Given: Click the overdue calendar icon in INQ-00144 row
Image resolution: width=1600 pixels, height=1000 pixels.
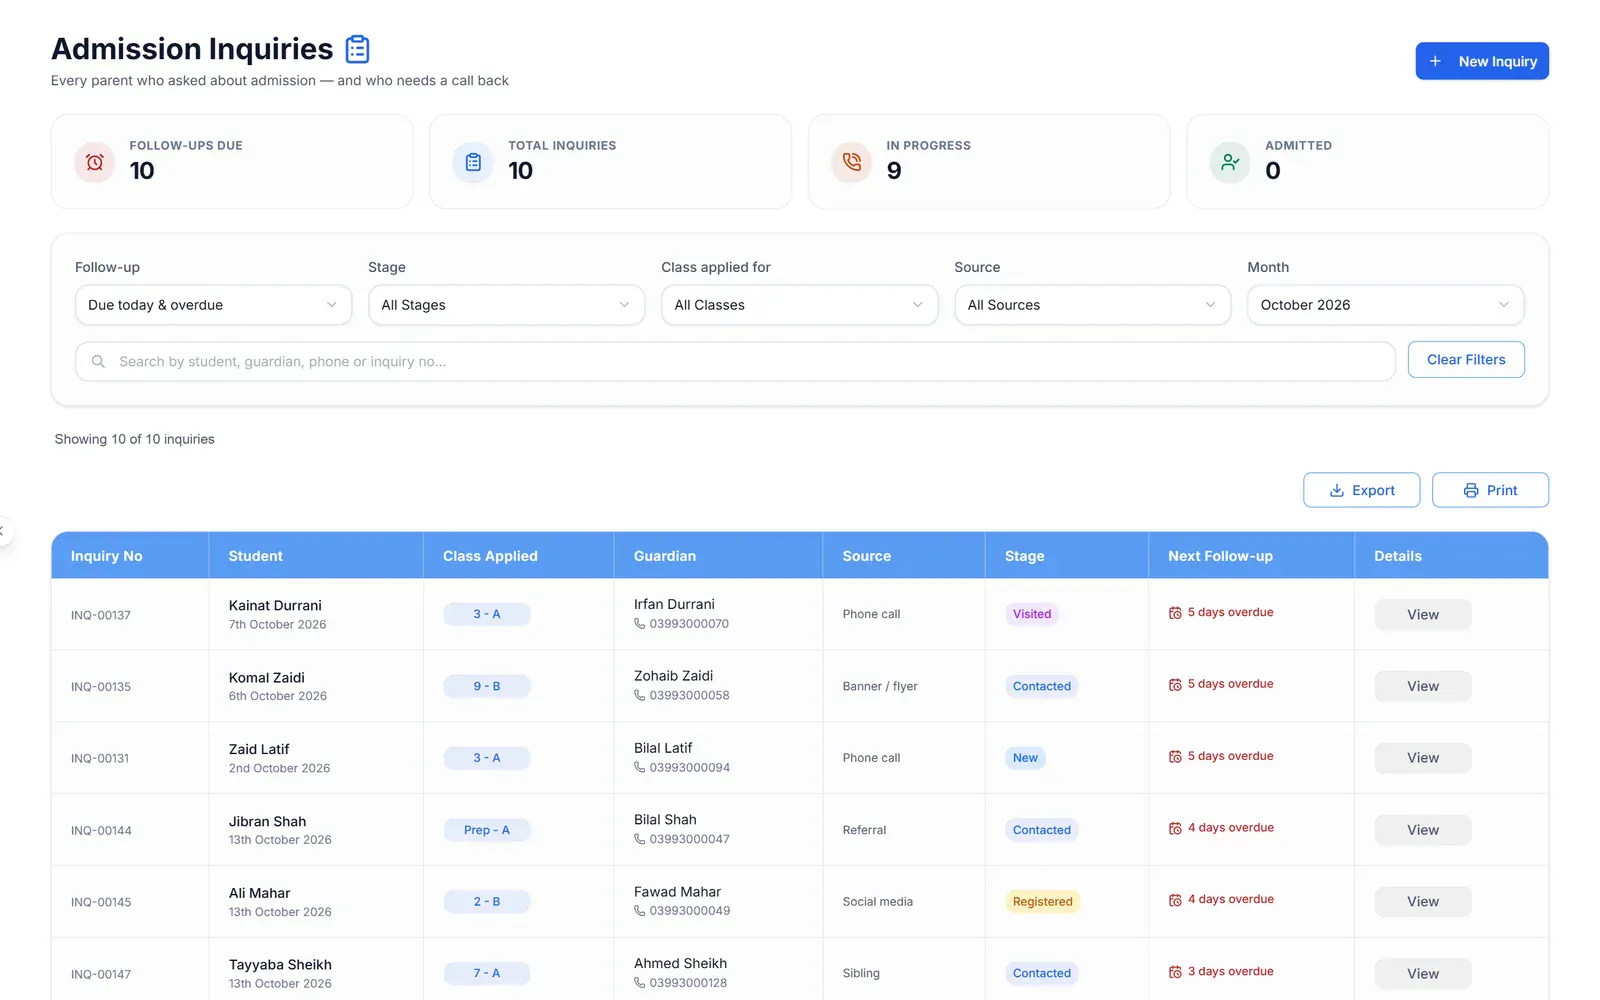Looking at the screenshot, I should 1175,829.
